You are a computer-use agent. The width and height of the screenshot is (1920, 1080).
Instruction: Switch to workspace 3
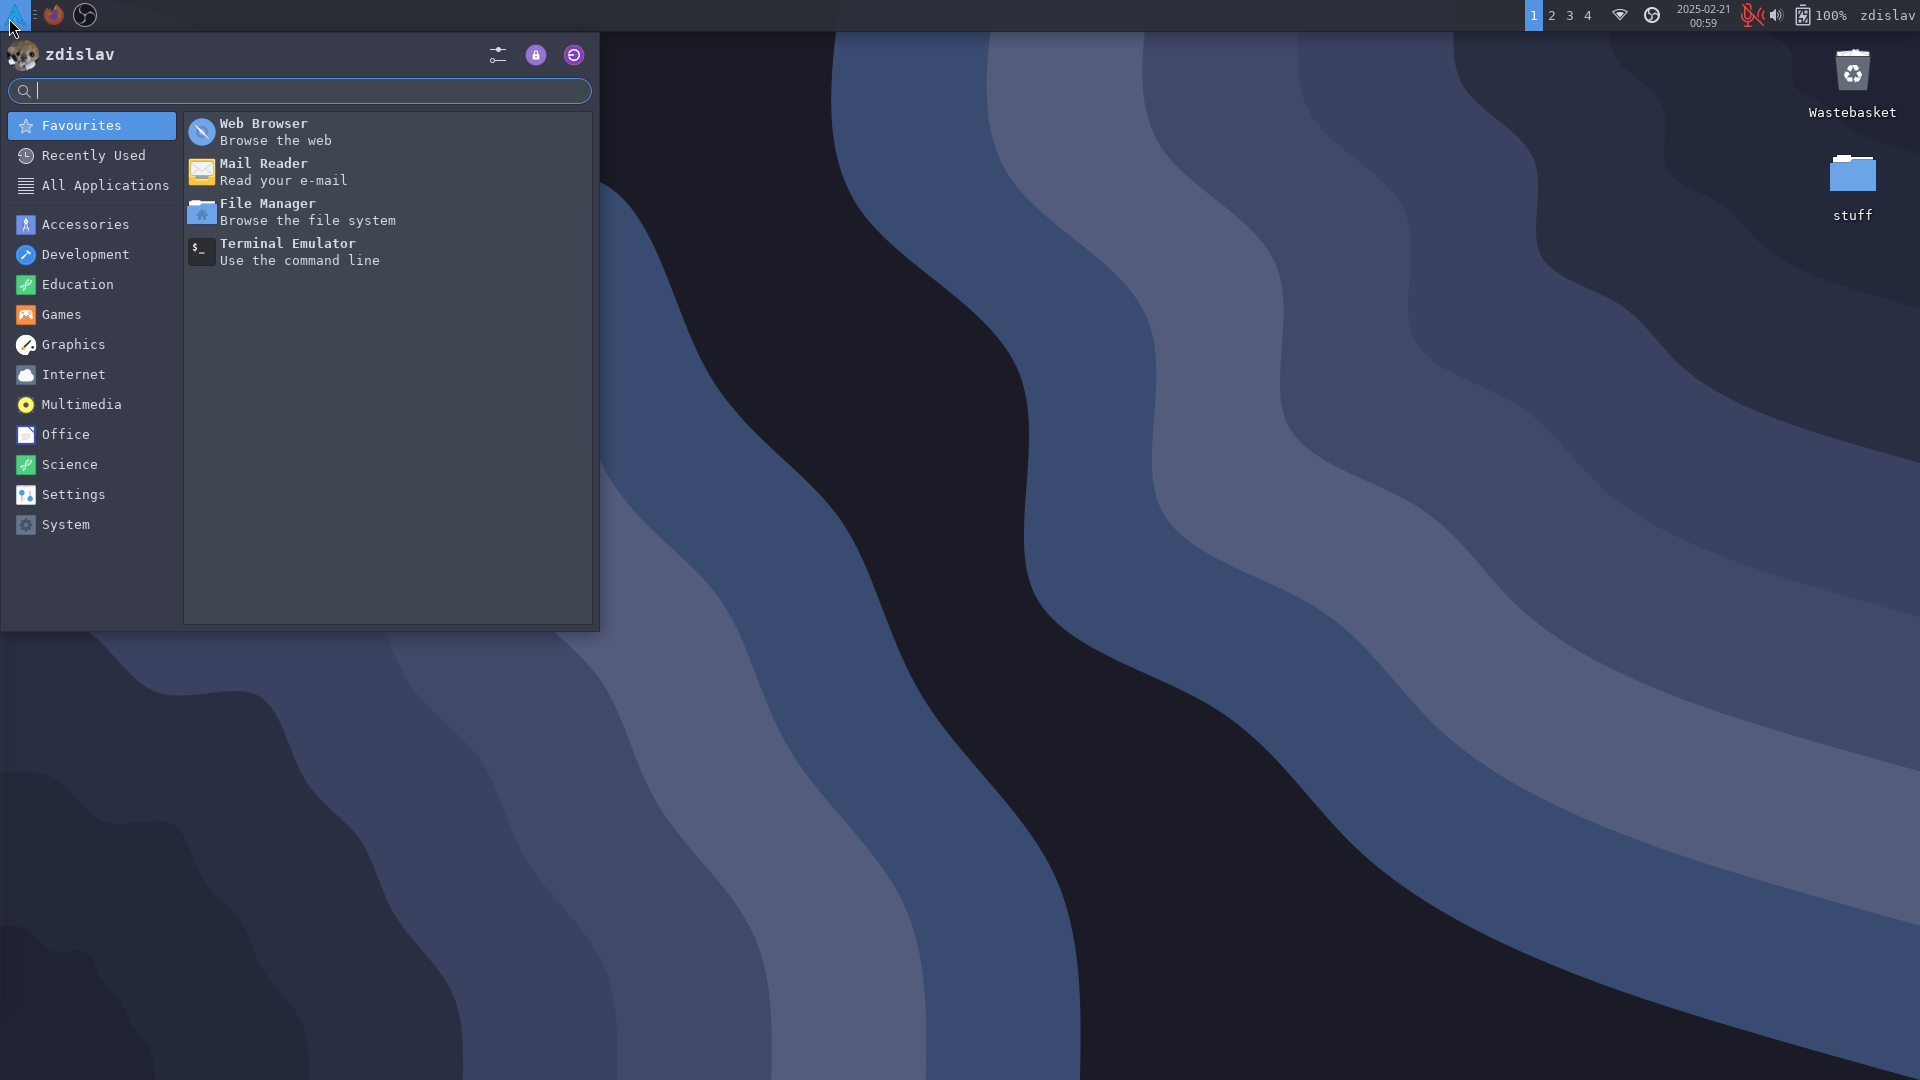[x=1570, y=15]
